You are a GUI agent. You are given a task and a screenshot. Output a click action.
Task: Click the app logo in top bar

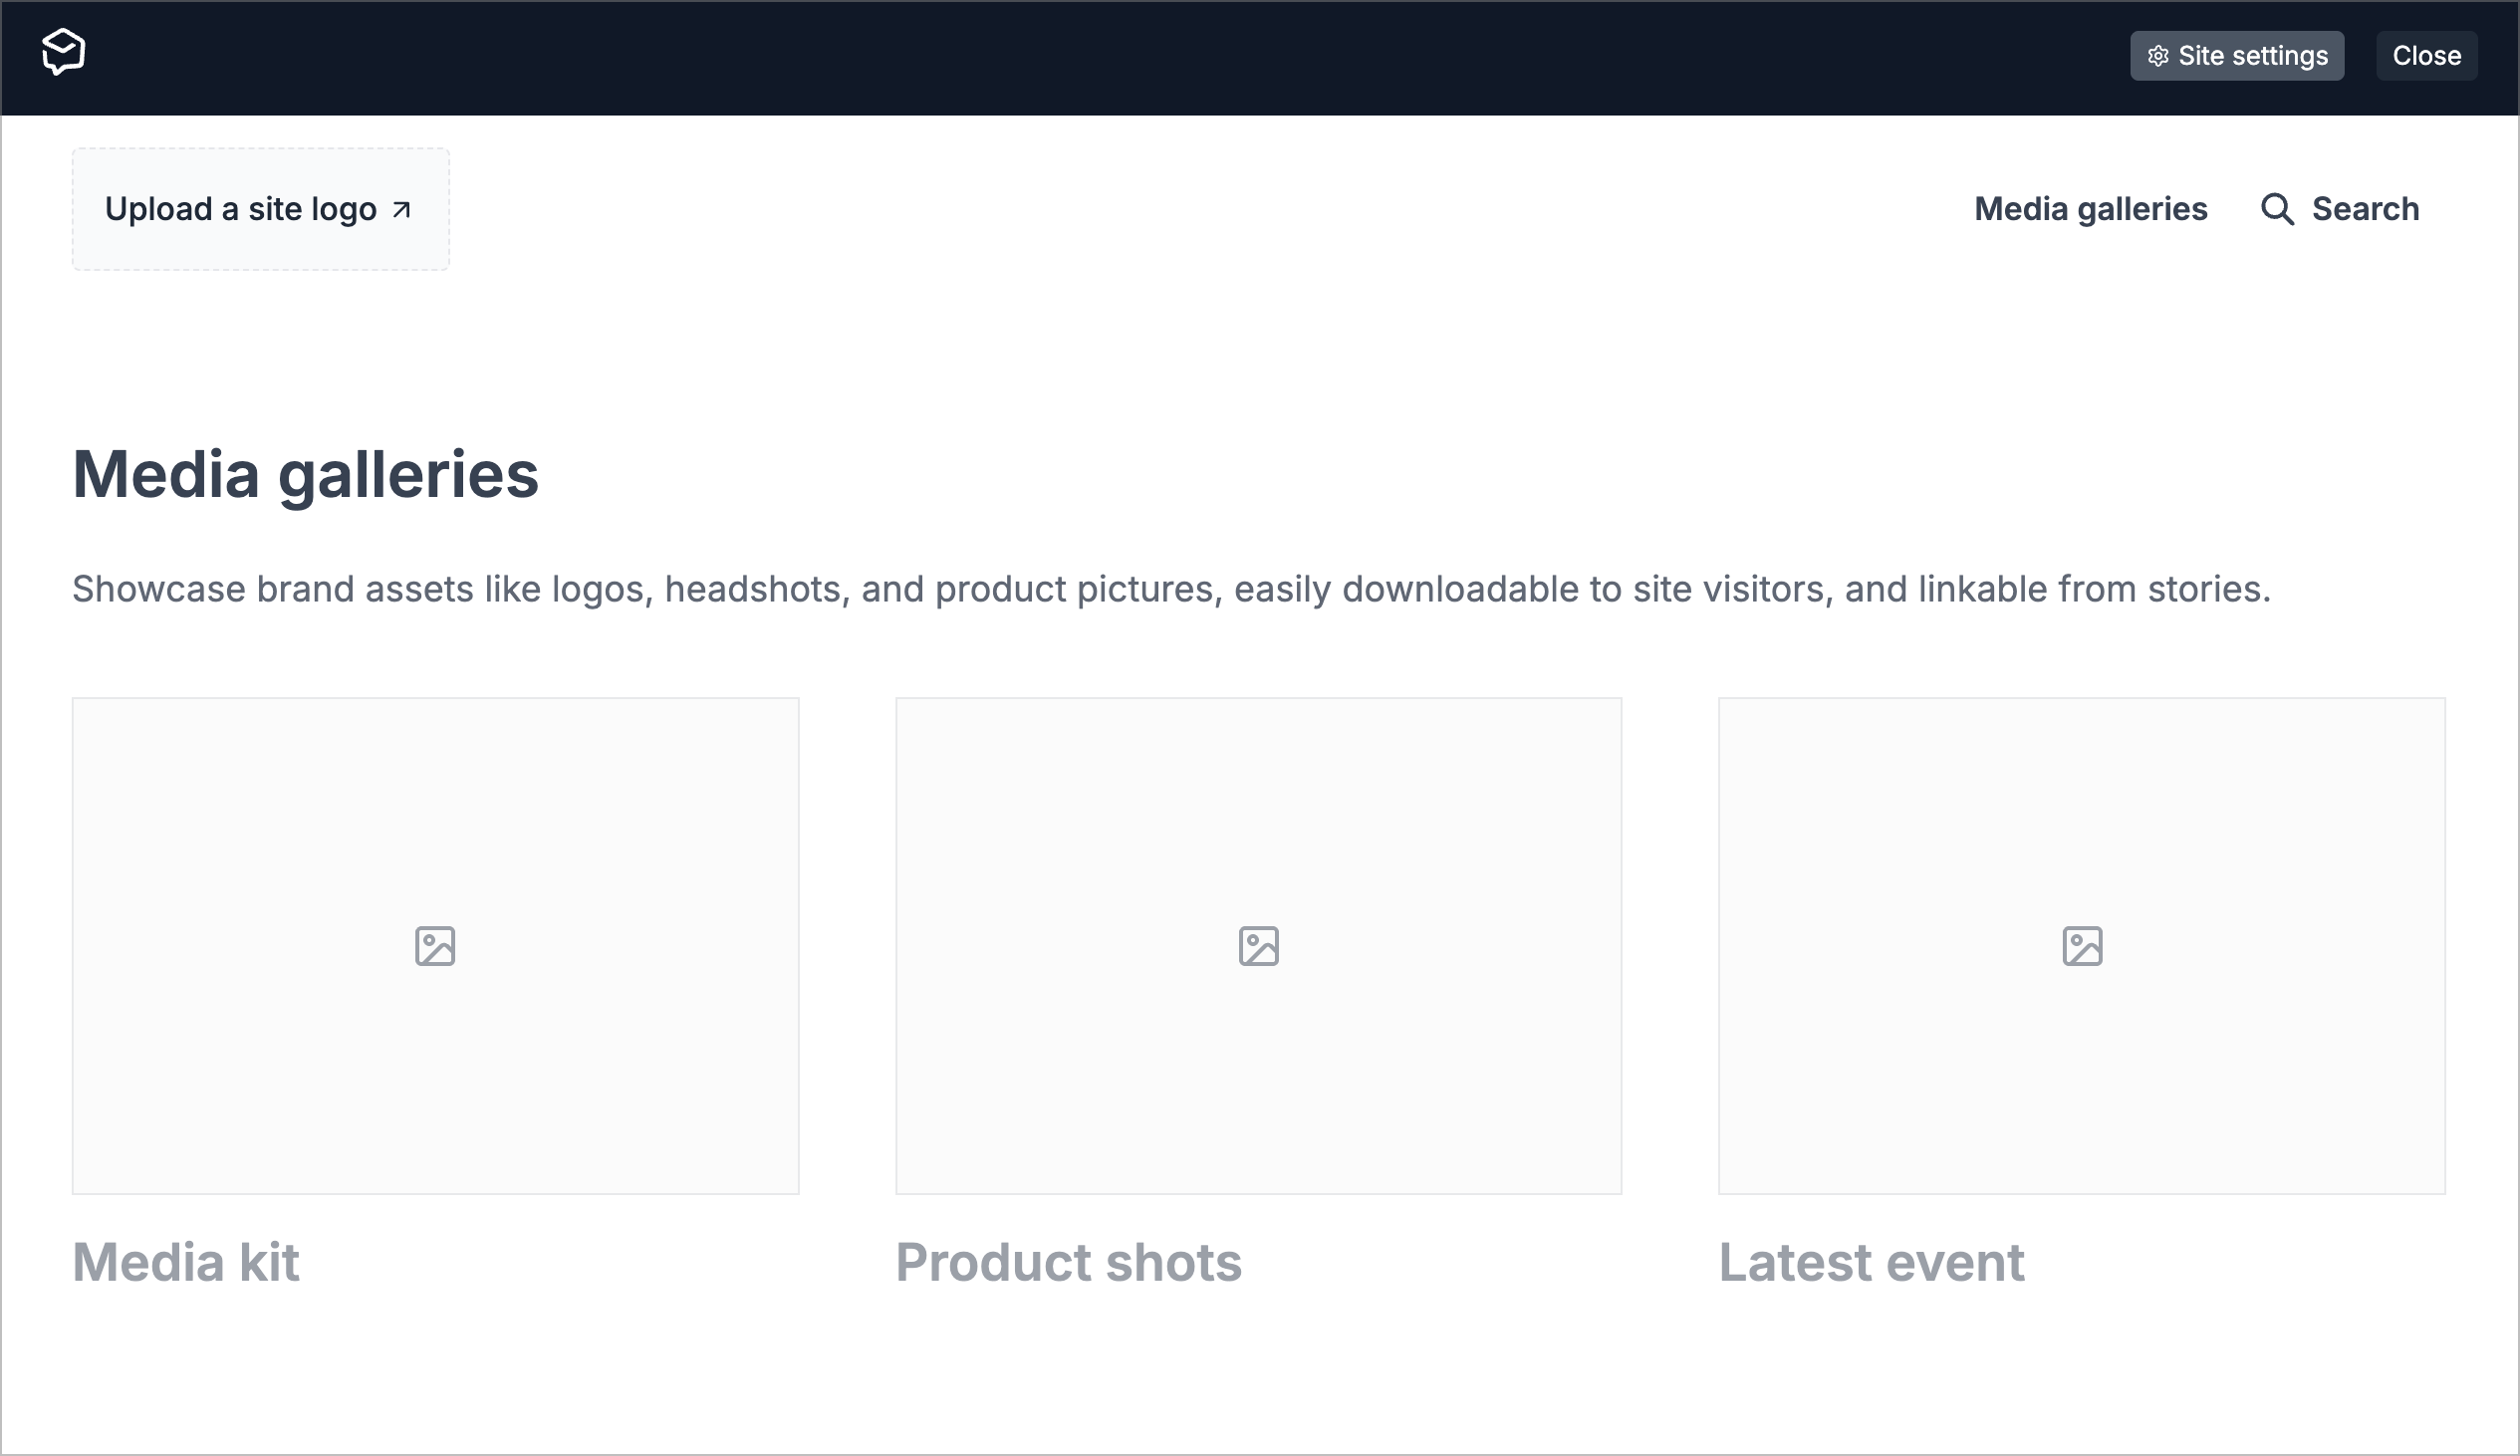(63, 52)
